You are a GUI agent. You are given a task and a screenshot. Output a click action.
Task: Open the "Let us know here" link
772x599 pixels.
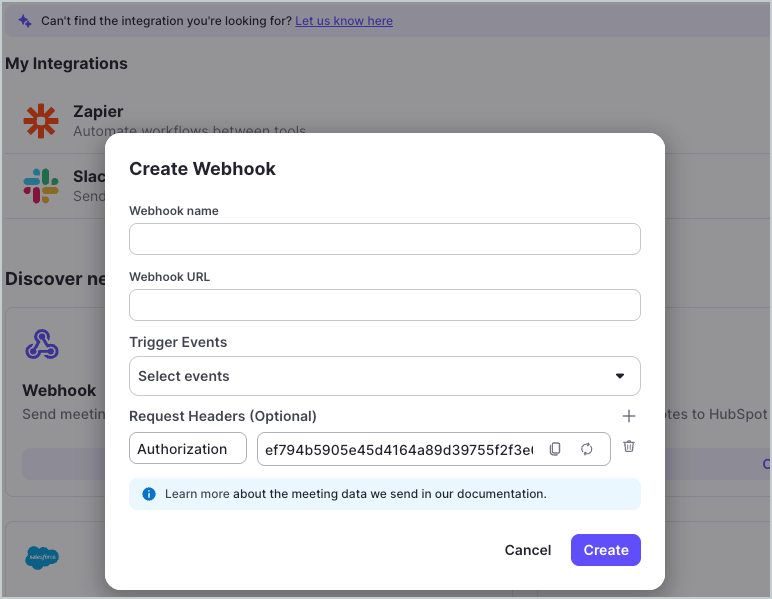click(x=344, y=20)
